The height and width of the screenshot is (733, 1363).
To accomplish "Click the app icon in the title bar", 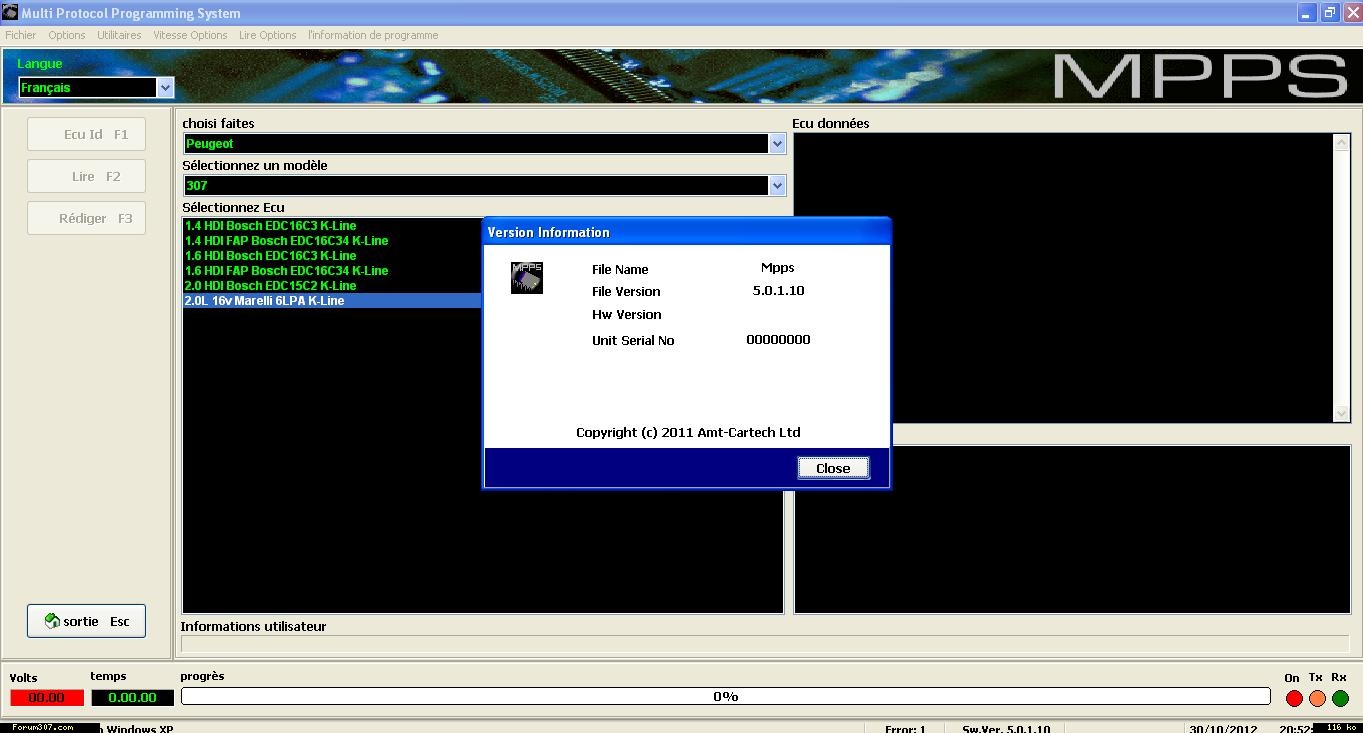I will pos(10,12).
